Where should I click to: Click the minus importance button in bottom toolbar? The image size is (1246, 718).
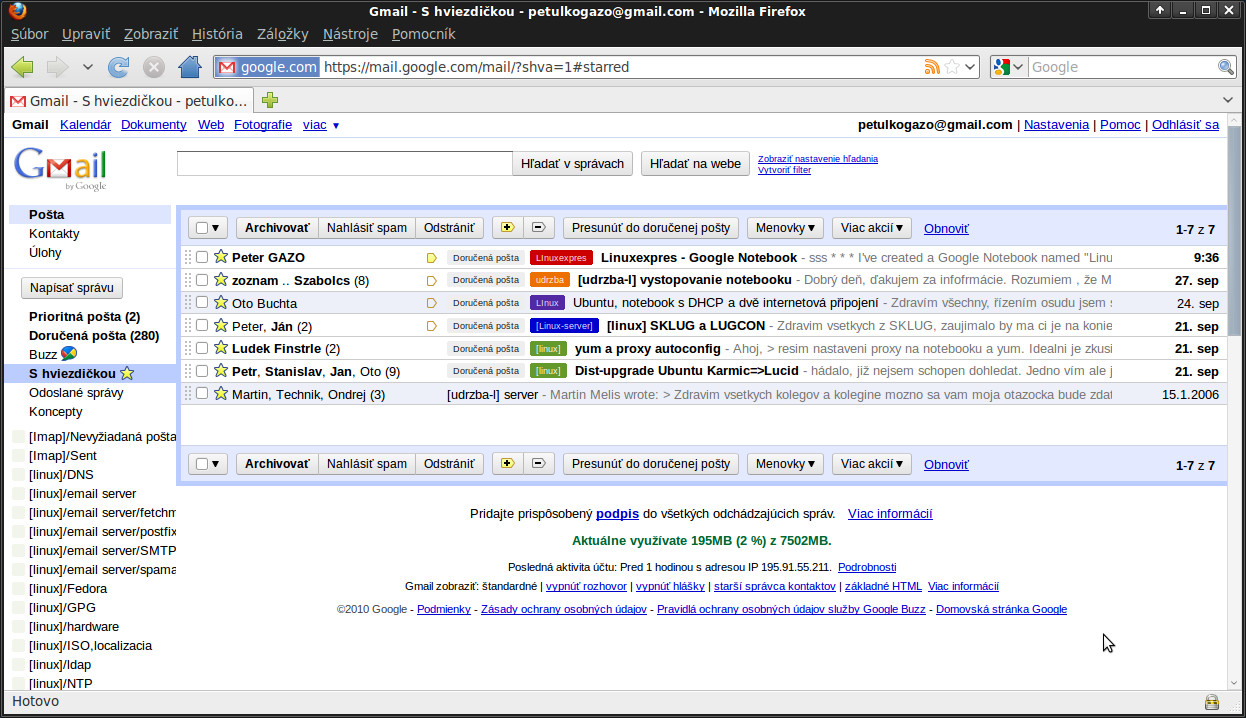click(x=538, y=464)
